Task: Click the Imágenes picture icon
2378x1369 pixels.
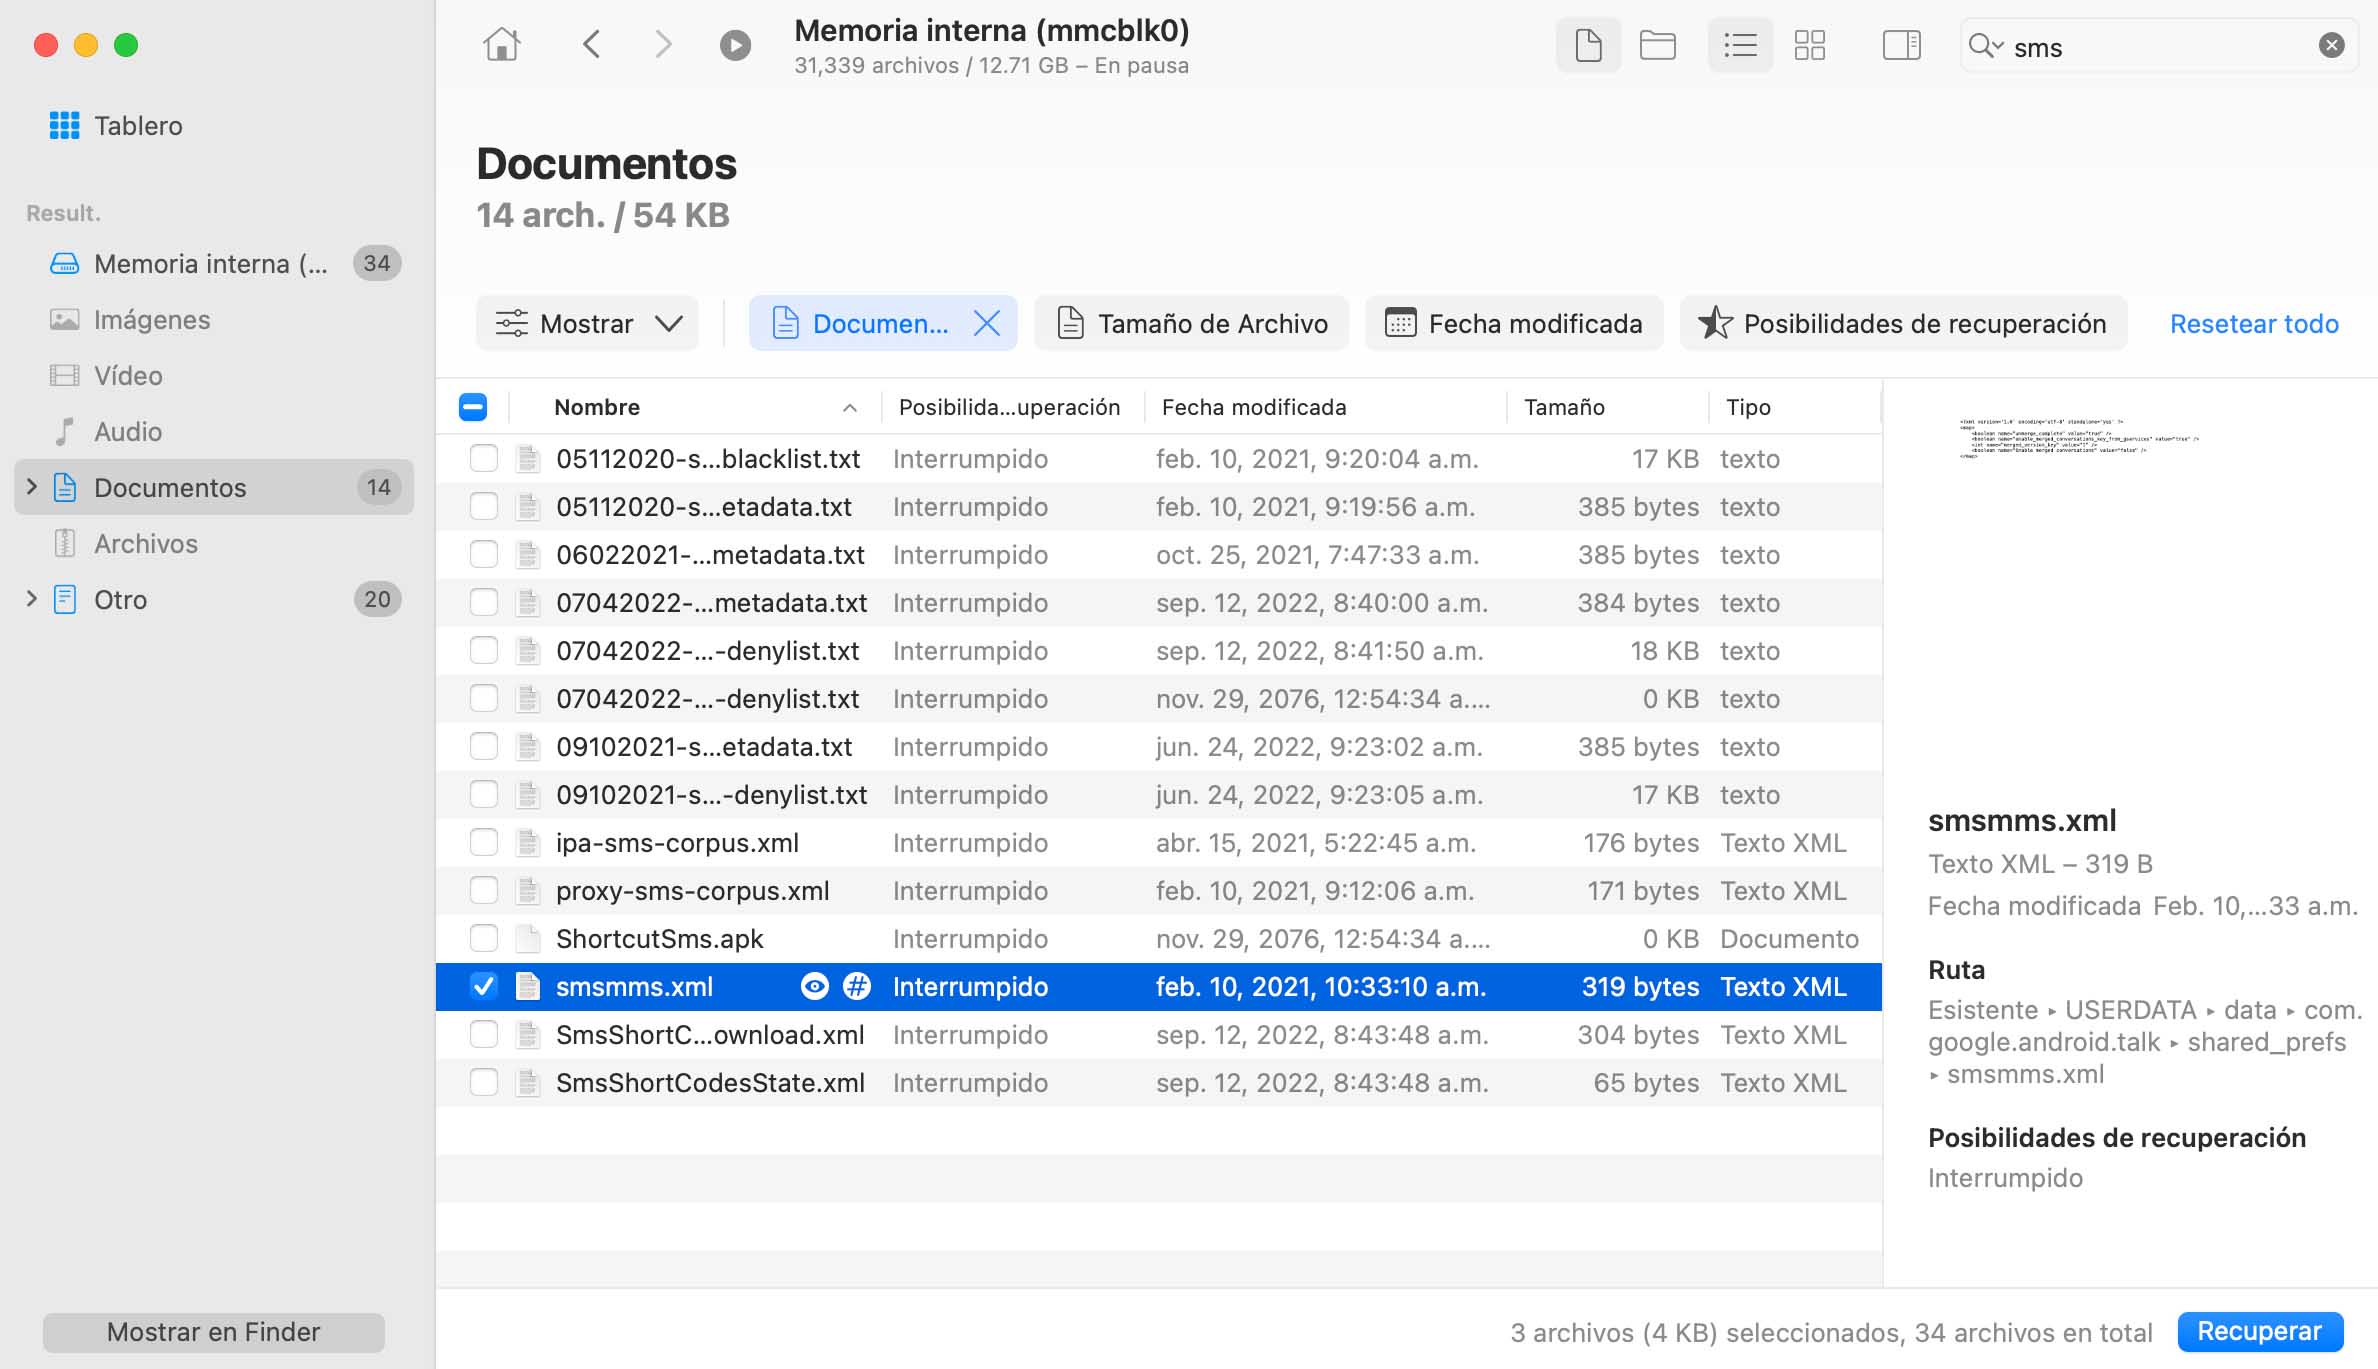Action: (x=64, y=319)
